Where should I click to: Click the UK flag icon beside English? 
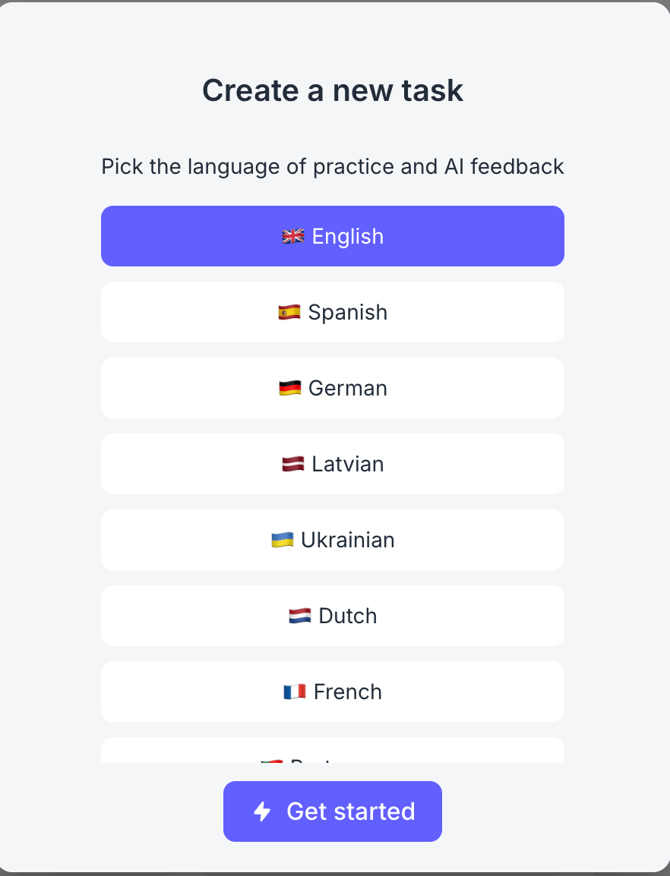293,237
